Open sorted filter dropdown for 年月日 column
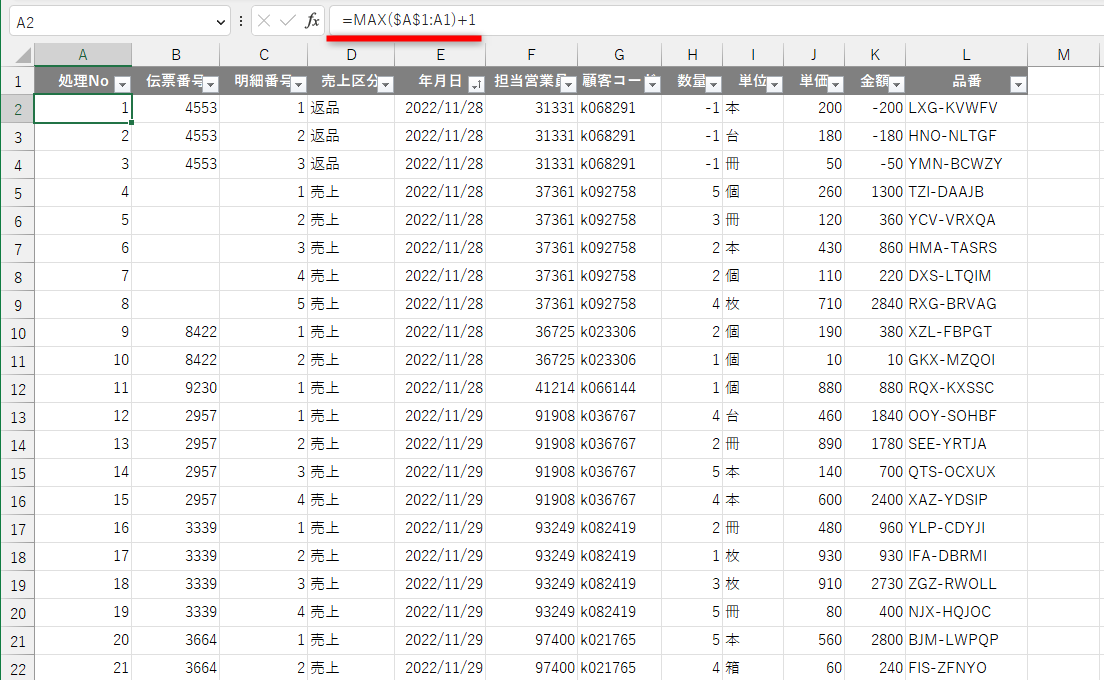This screenshot has width=1104, height=680. pyautogui.click(x=477, y=84)
